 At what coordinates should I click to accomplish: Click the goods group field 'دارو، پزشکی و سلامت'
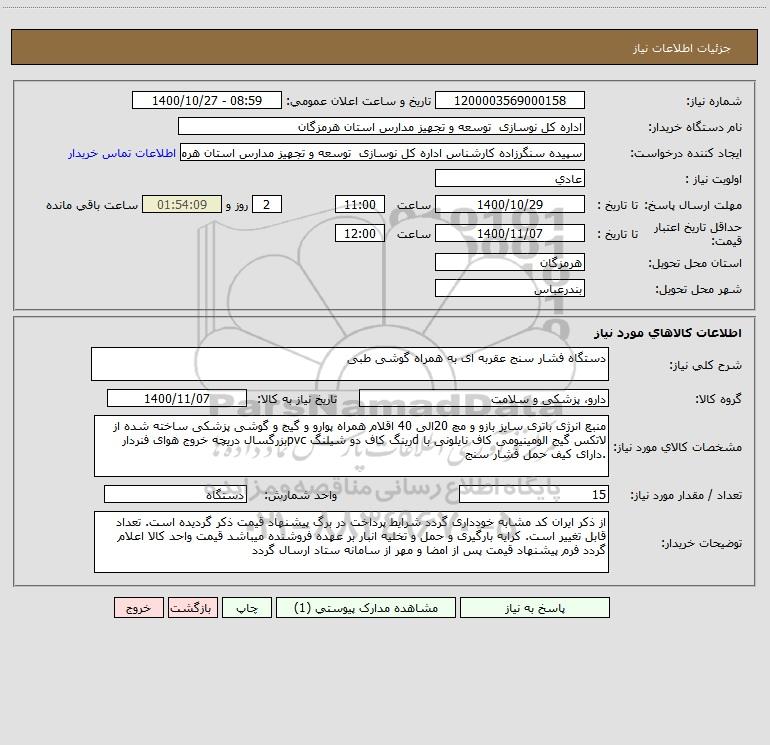484,398
